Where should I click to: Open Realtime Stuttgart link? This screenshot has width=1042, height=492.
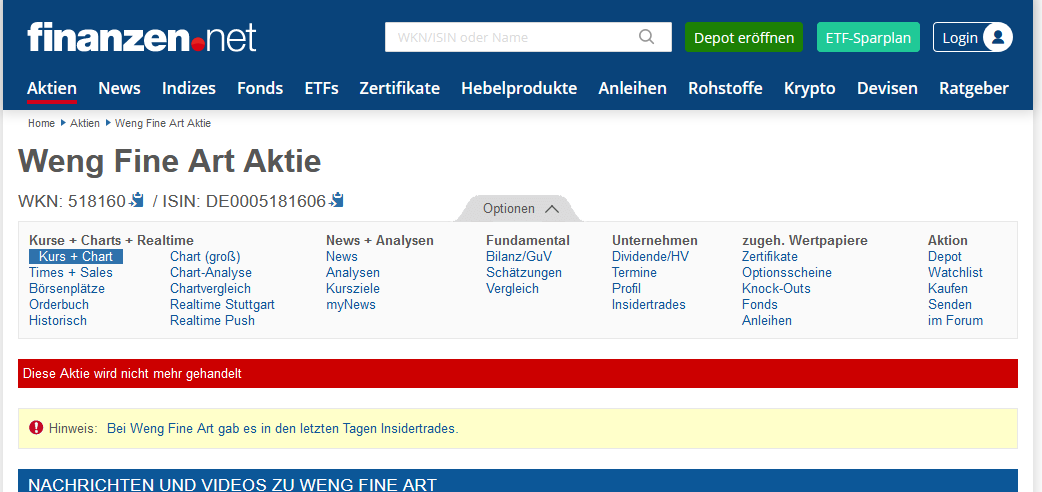tap(222, 305)
